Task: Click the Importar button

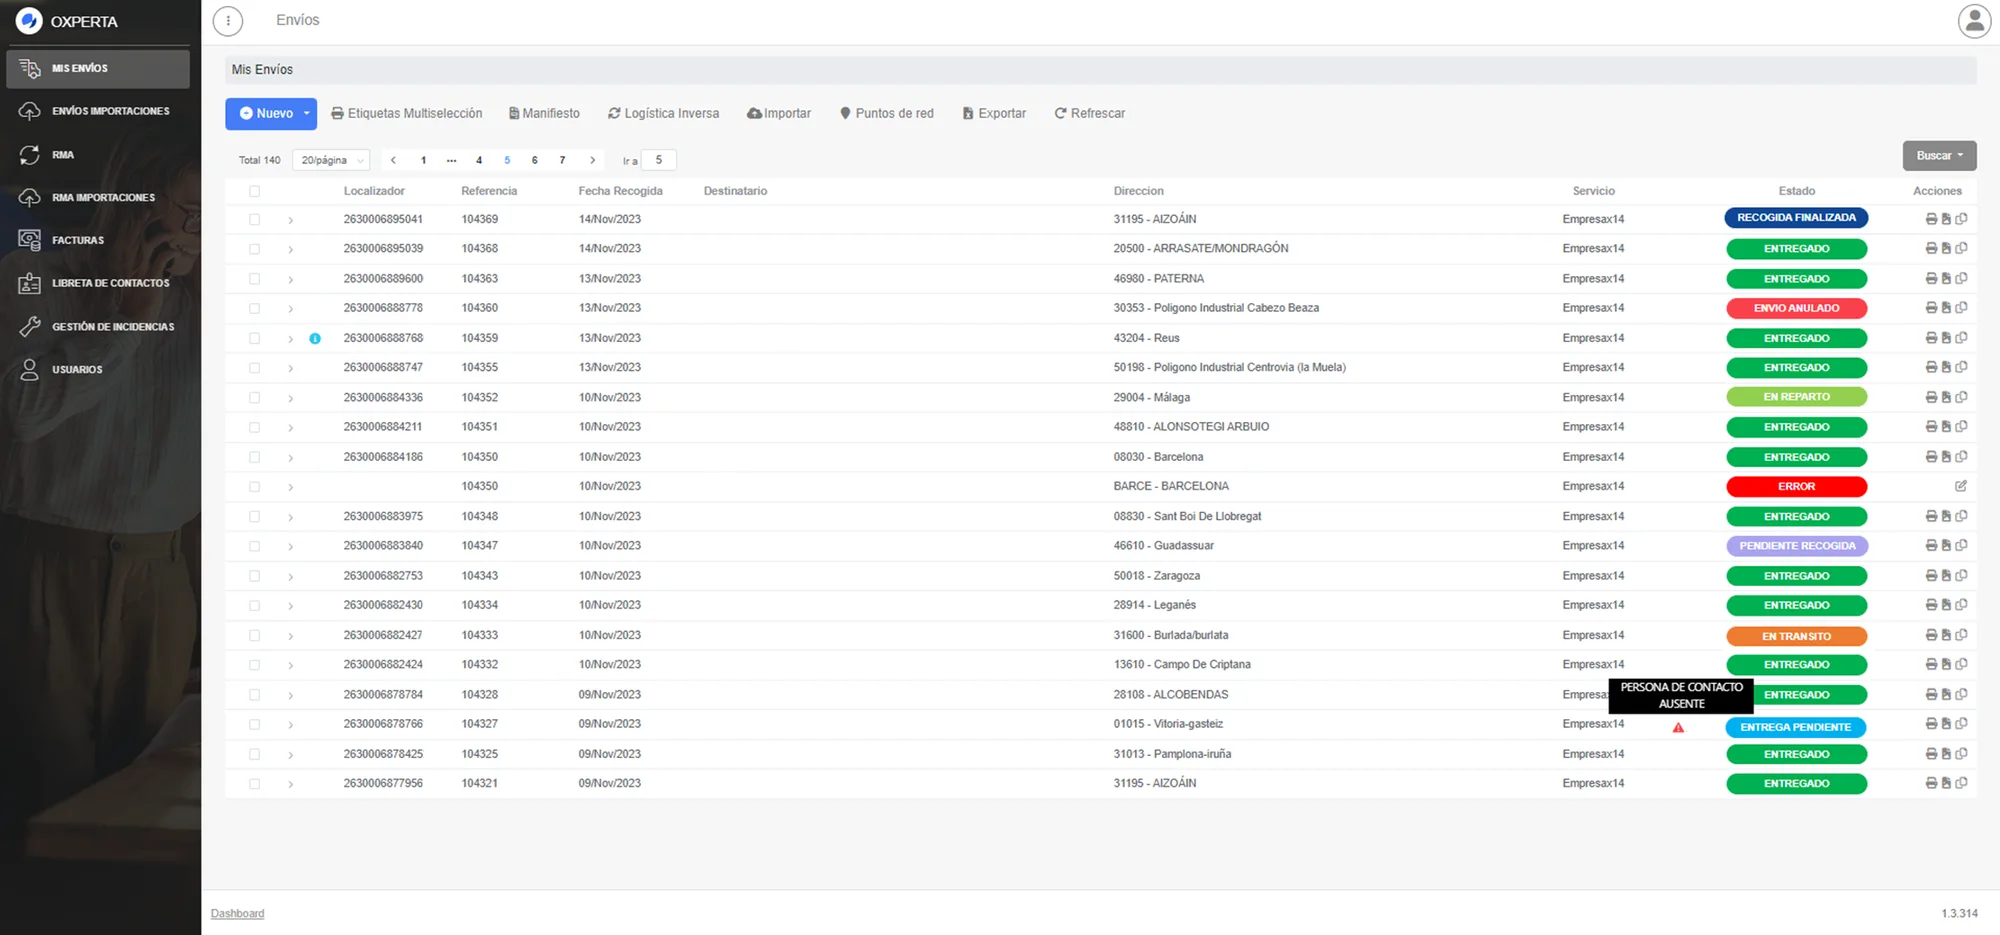Action: [x=779, y=114]
